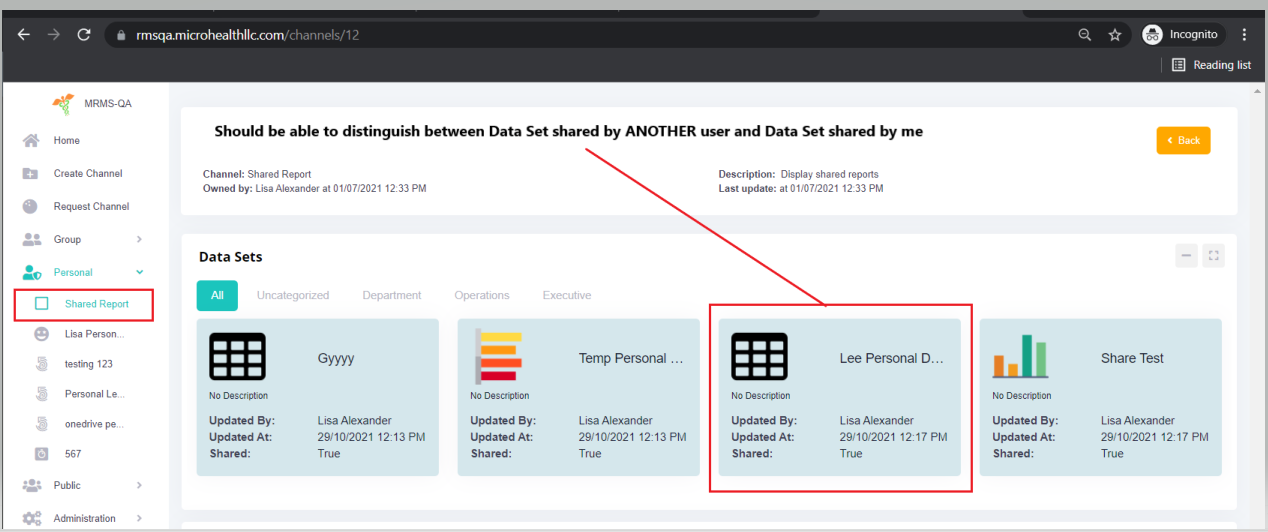
Task: Reload the page with the refresh icon
Action: pos(84,34)
